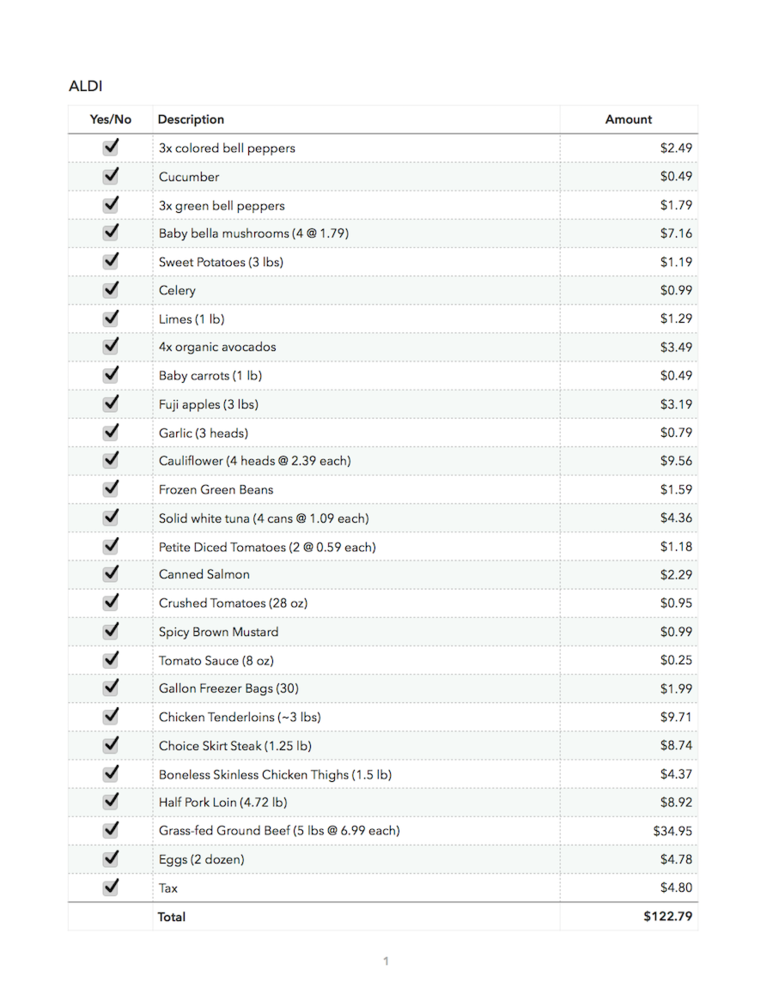Viewport: 773px width, 1000px height.
Task: Toggle the 3x green bell peppers checkbox
Action: pyautogui.click(x=111, y=204)
